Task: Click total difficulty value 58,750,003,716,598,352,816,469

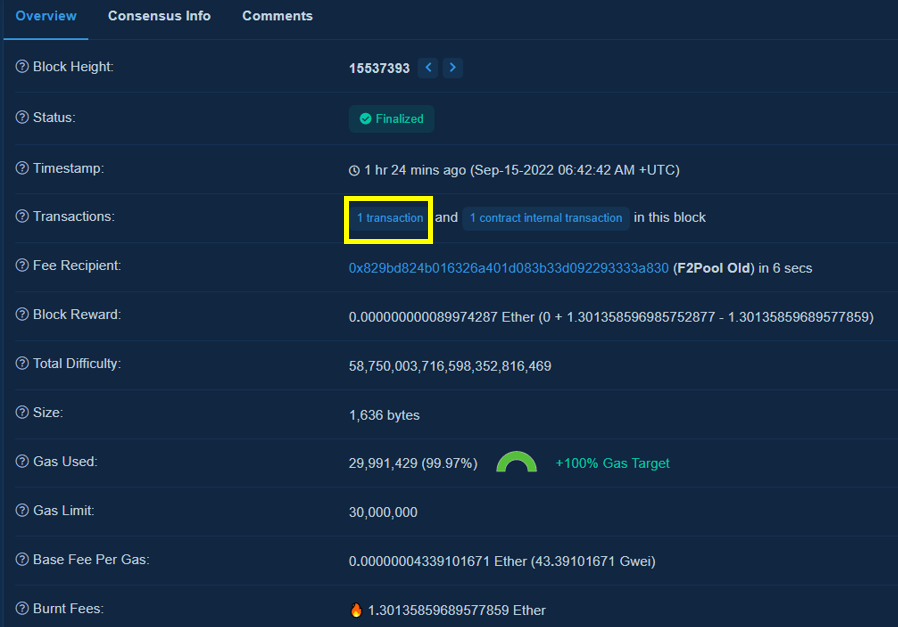Action: [450, 366]
